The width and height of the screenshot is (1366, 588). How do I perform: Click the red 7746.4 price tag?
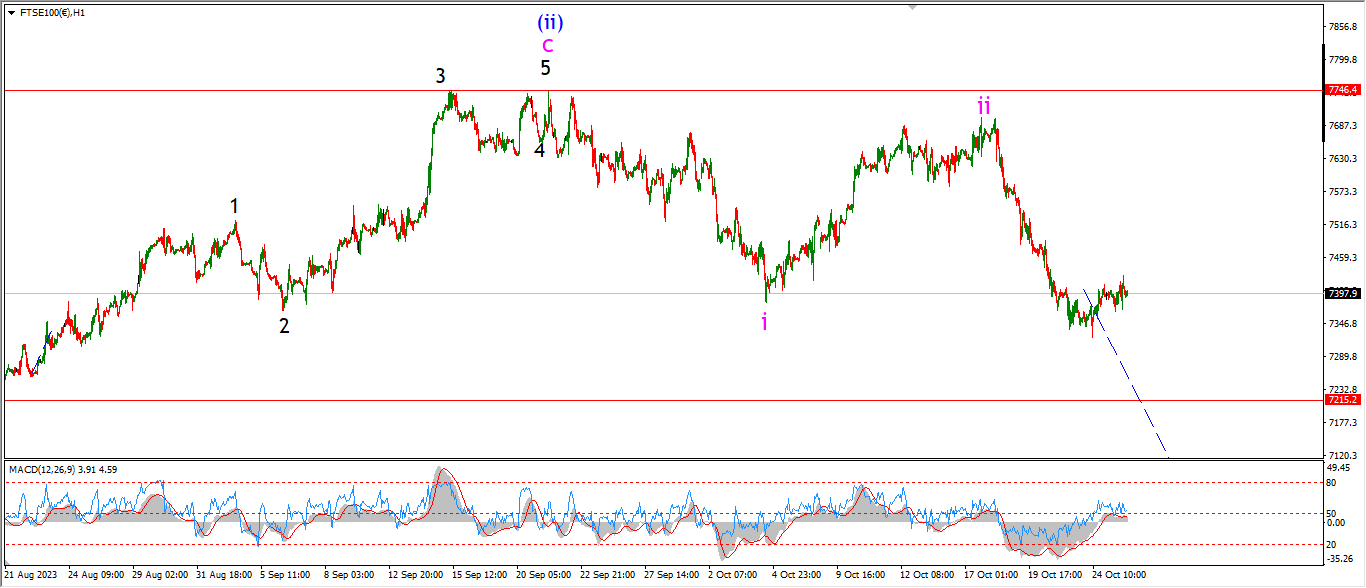(1342, 90)
